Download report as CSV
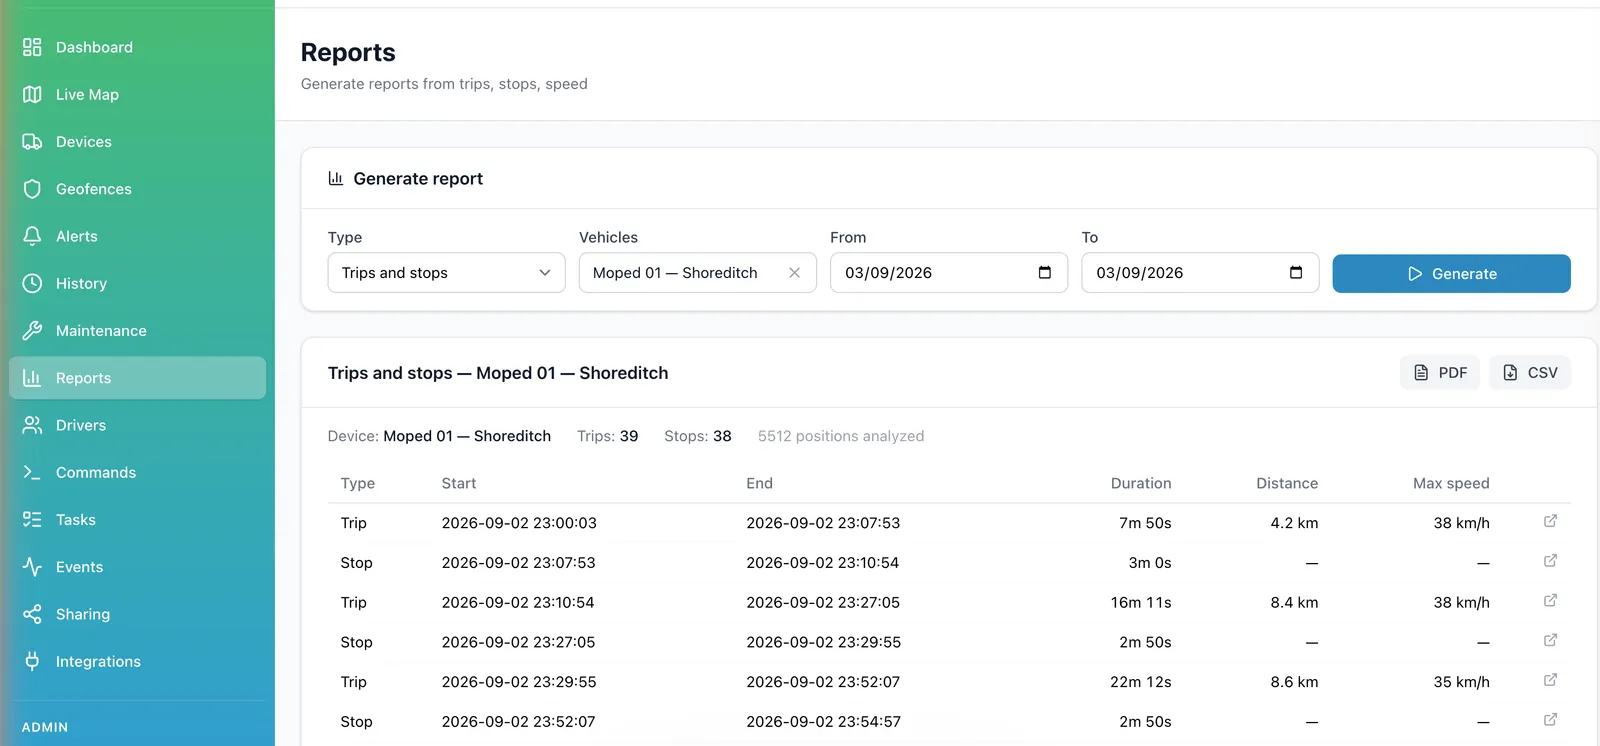Viewport: 1600px width, 746px height. tap(1530, 373)
